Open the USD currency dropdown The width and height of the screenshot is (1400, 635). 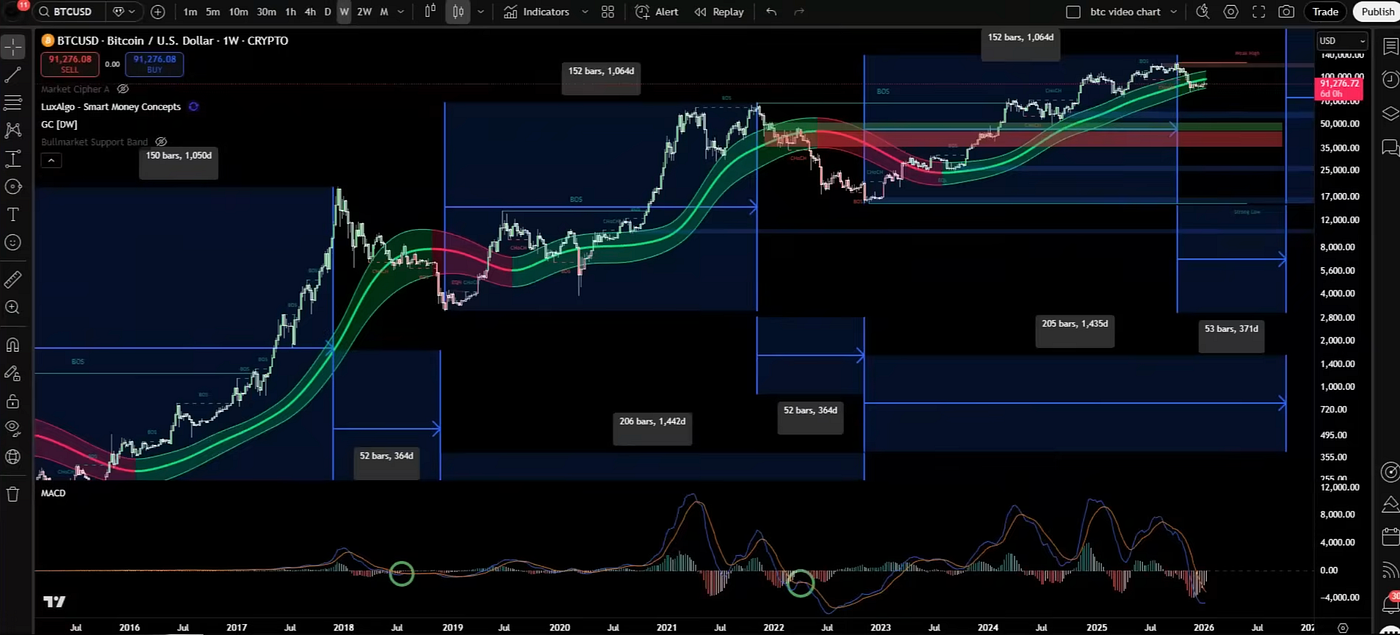point(1341,41)
